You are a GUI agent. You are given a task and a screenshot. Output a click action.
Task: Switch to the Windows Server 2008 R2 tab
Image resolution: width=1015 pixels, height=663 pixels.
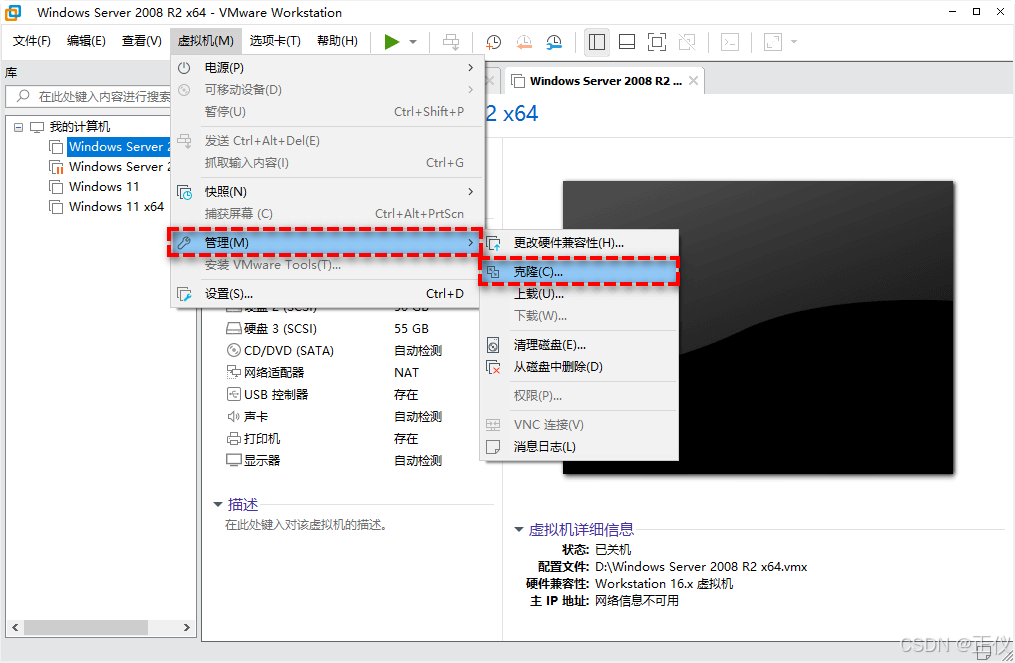tap(605, 81)
